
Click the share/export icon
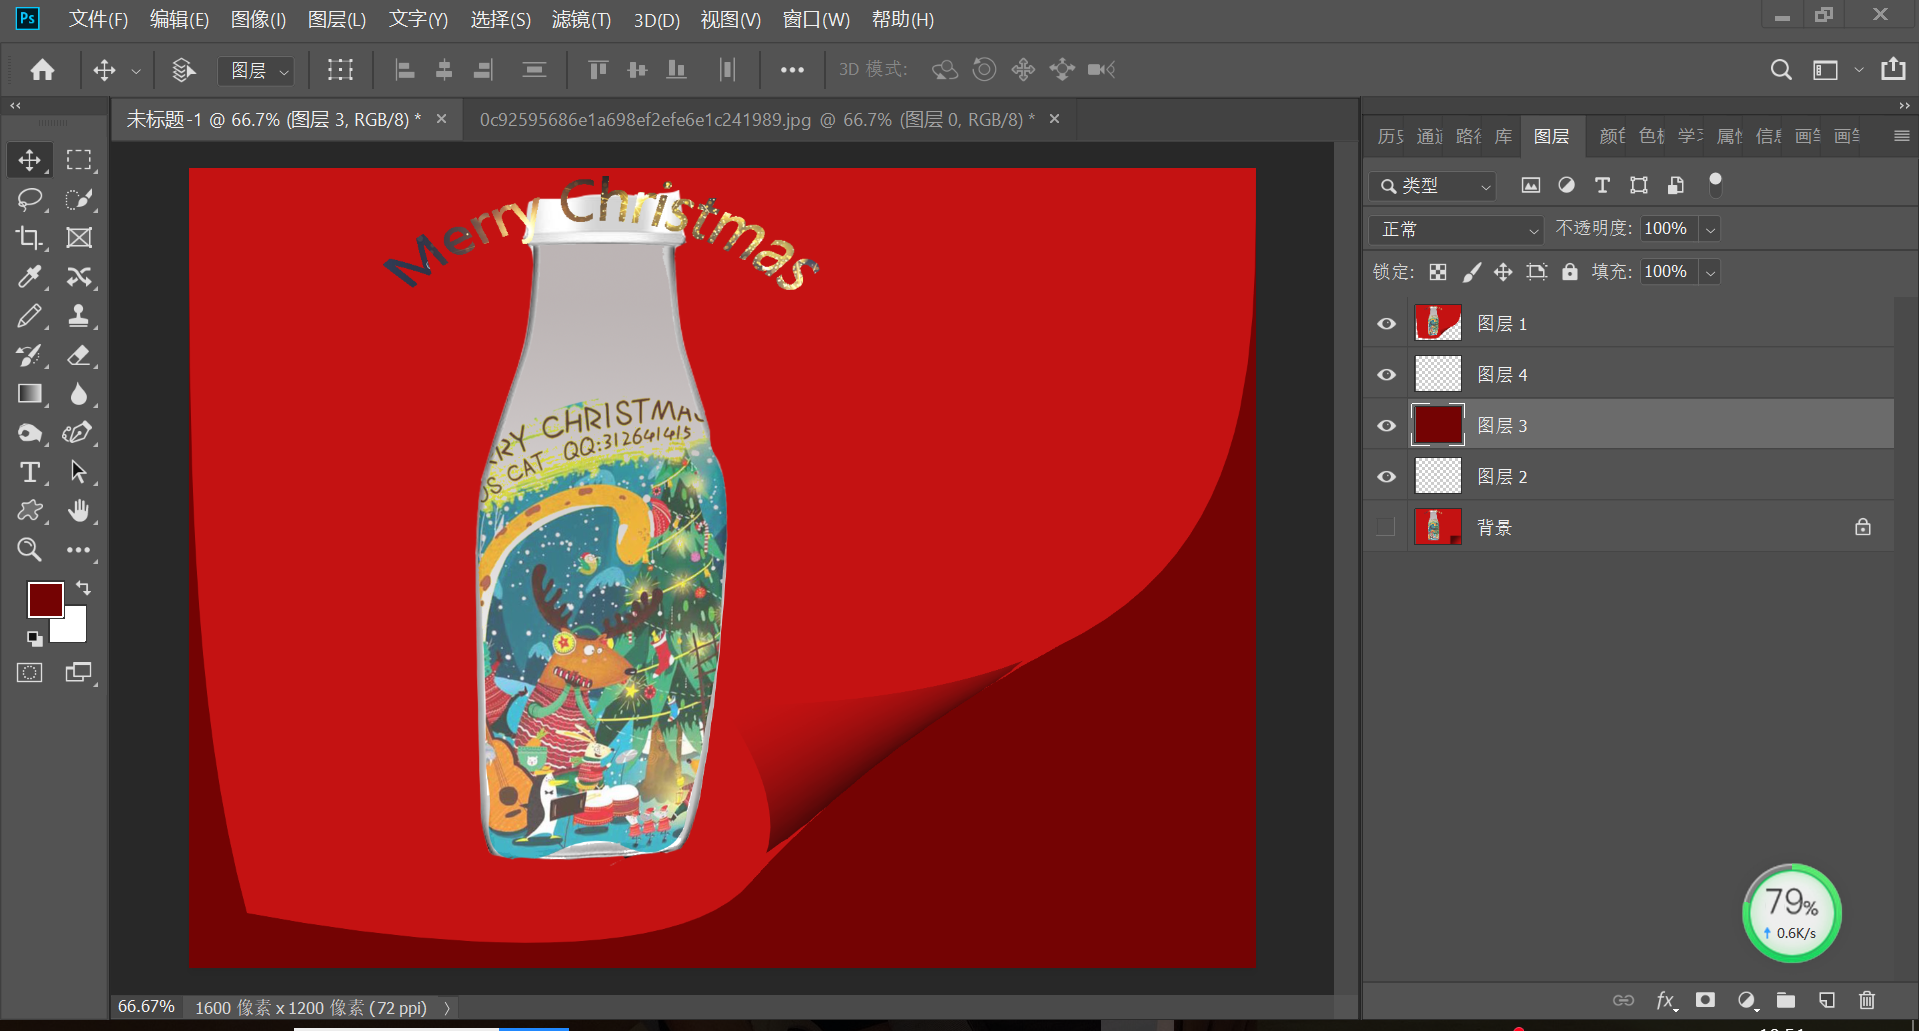coord(1893,69)
